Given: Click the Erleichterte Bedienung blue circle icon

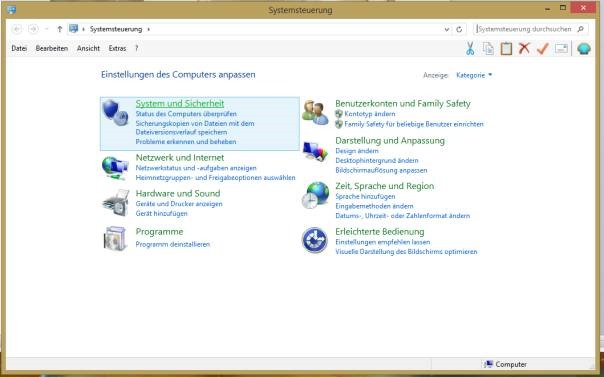Looking at the screenshot, I should [315, 240].
